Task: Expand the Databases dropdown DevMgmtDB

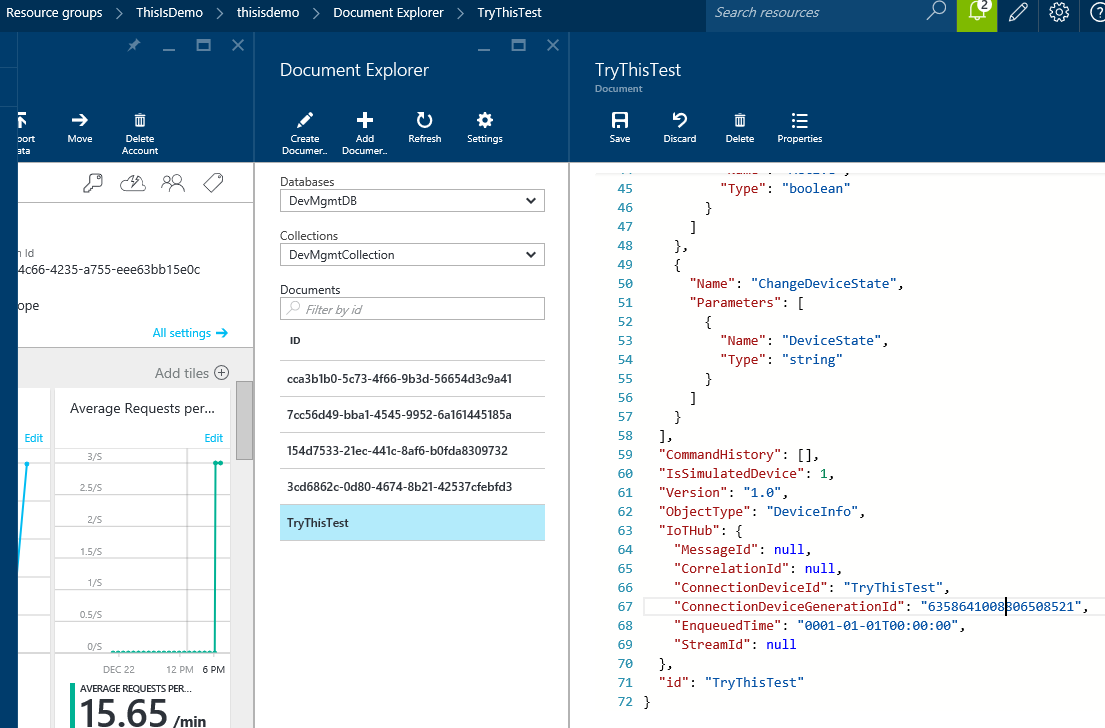Action: click(x=412, y=201)
